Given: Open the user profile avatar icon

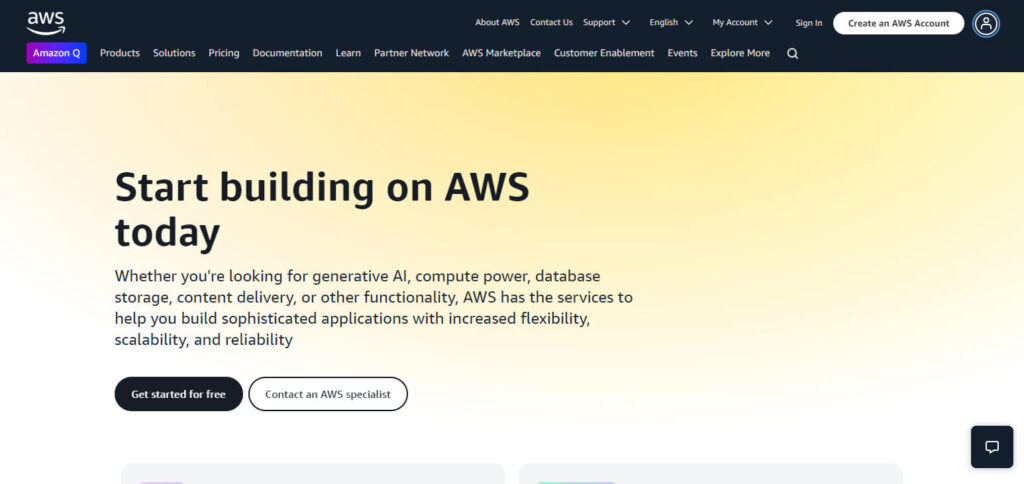Looking at the screenshot, I should (x=985, y=24).
